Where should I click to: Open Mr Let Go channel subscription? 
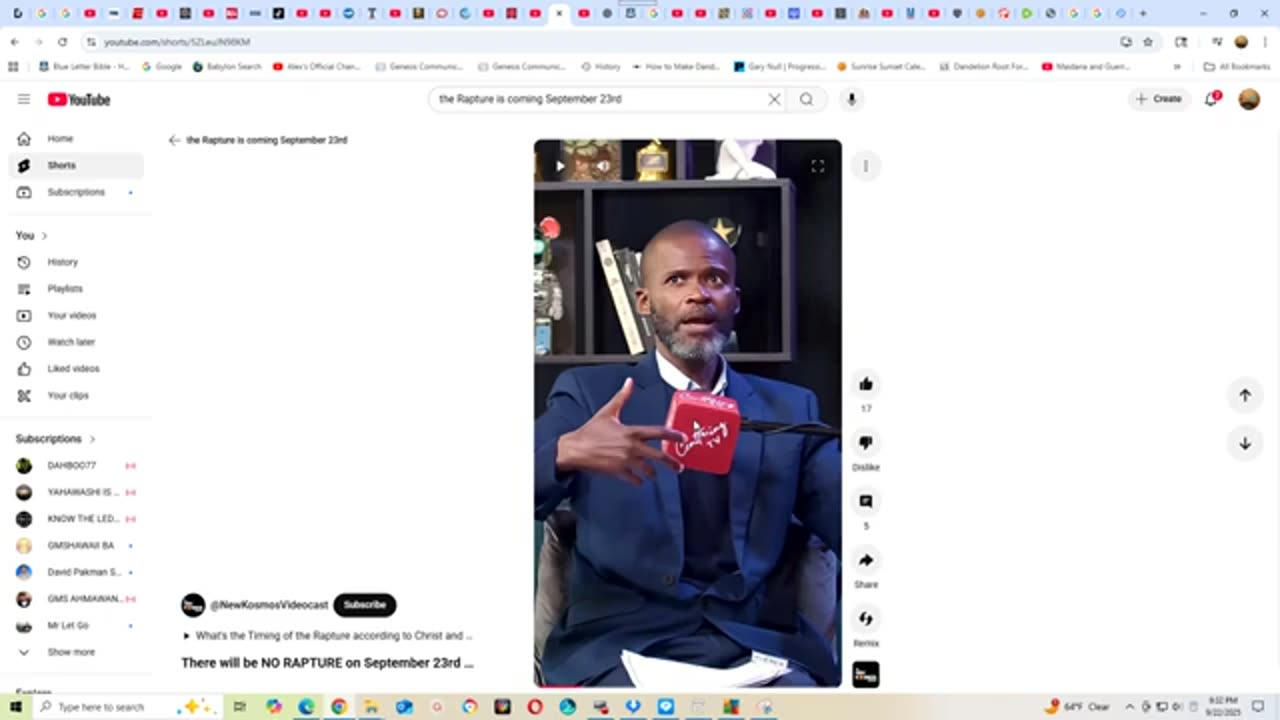coord(76,626)
